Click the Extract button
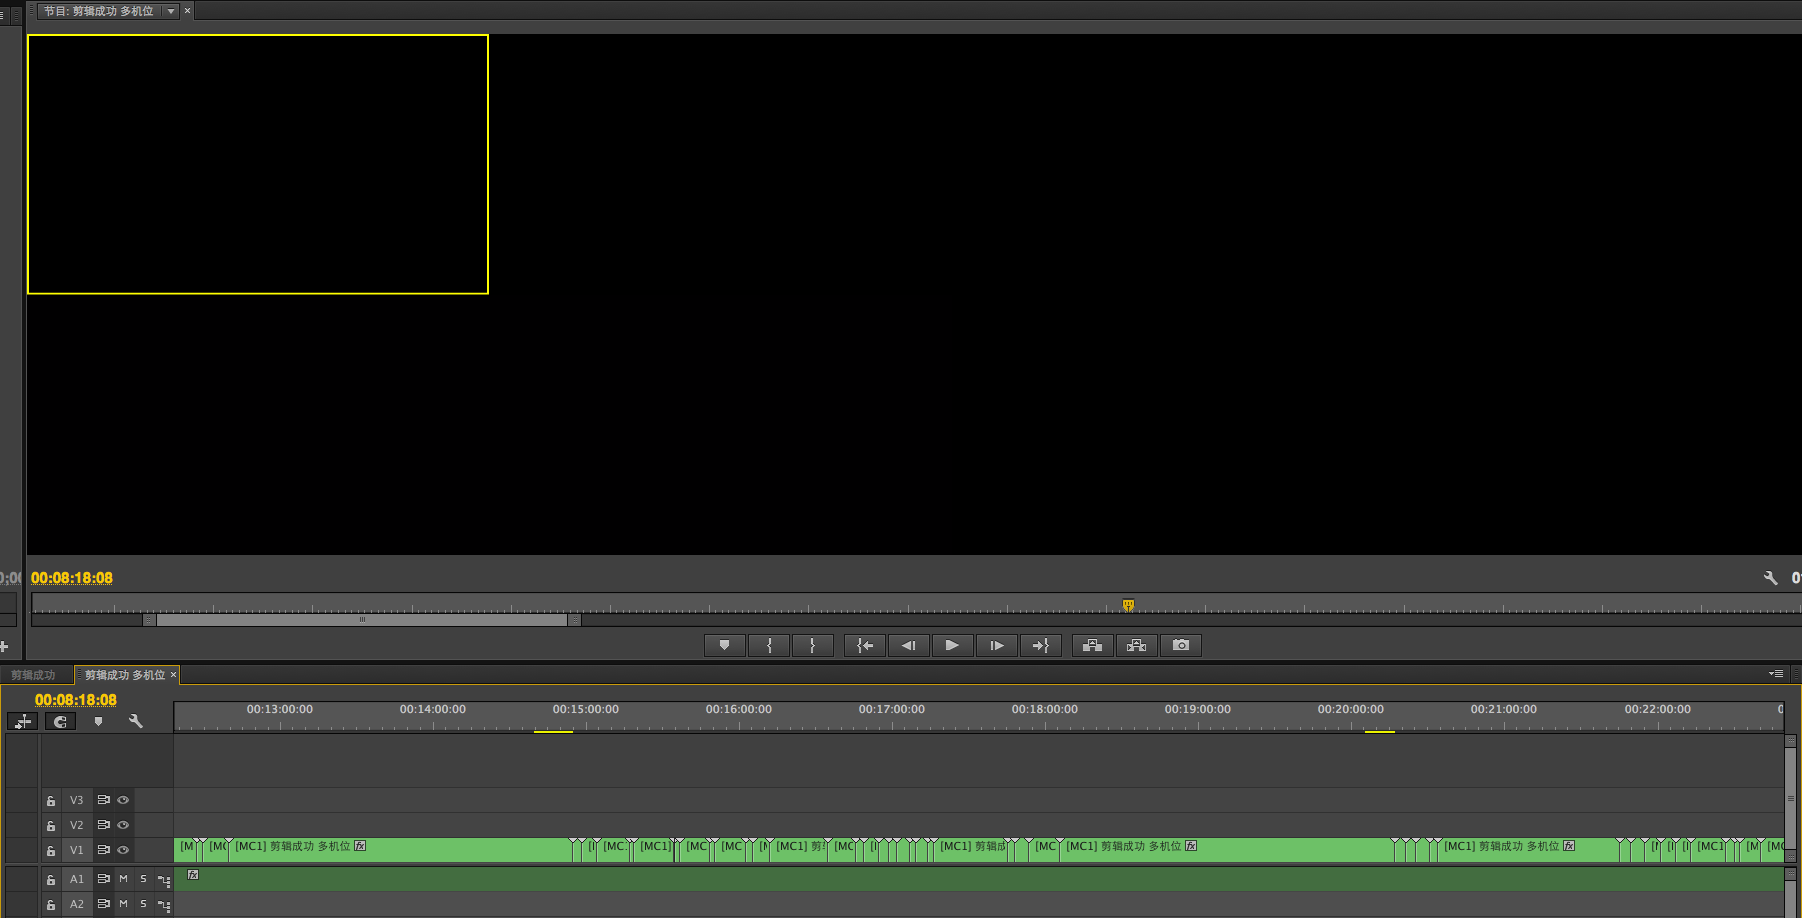 pos(1136,646)
